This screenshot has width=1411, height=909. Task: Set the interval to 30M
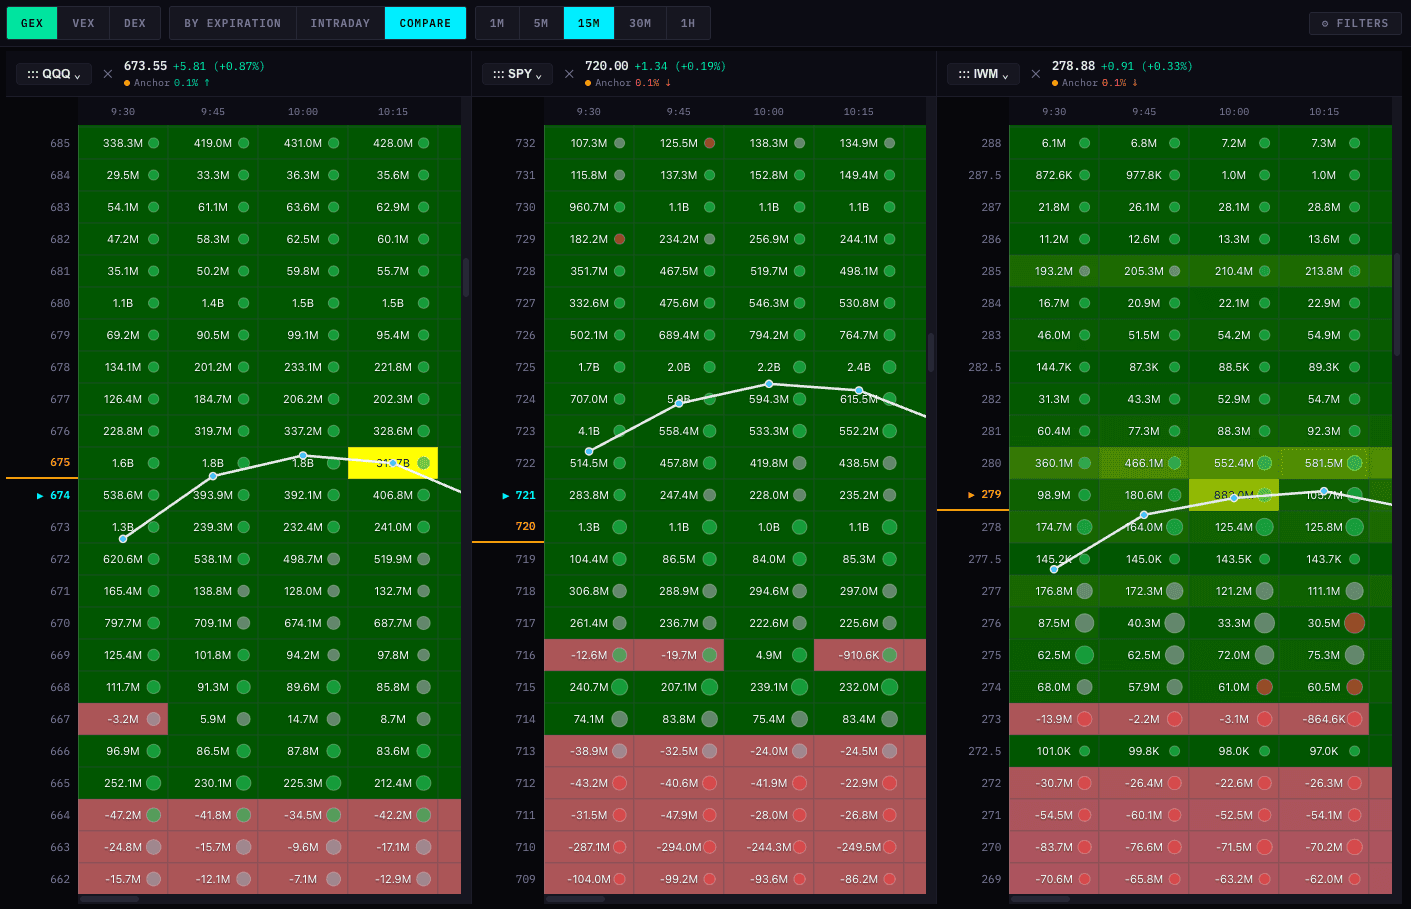tap(640, 23)
